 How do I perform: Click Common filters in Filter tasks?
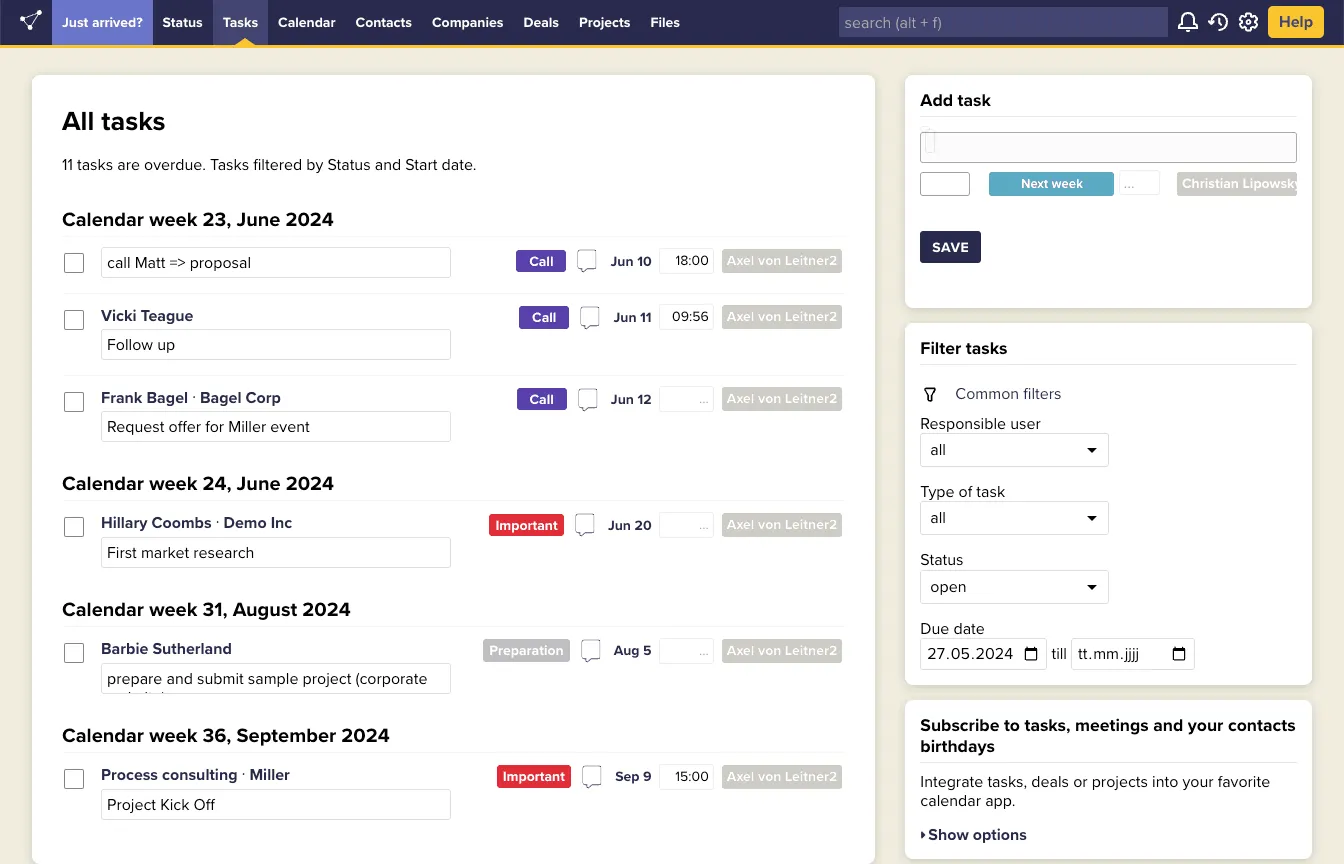point(1008,394)
